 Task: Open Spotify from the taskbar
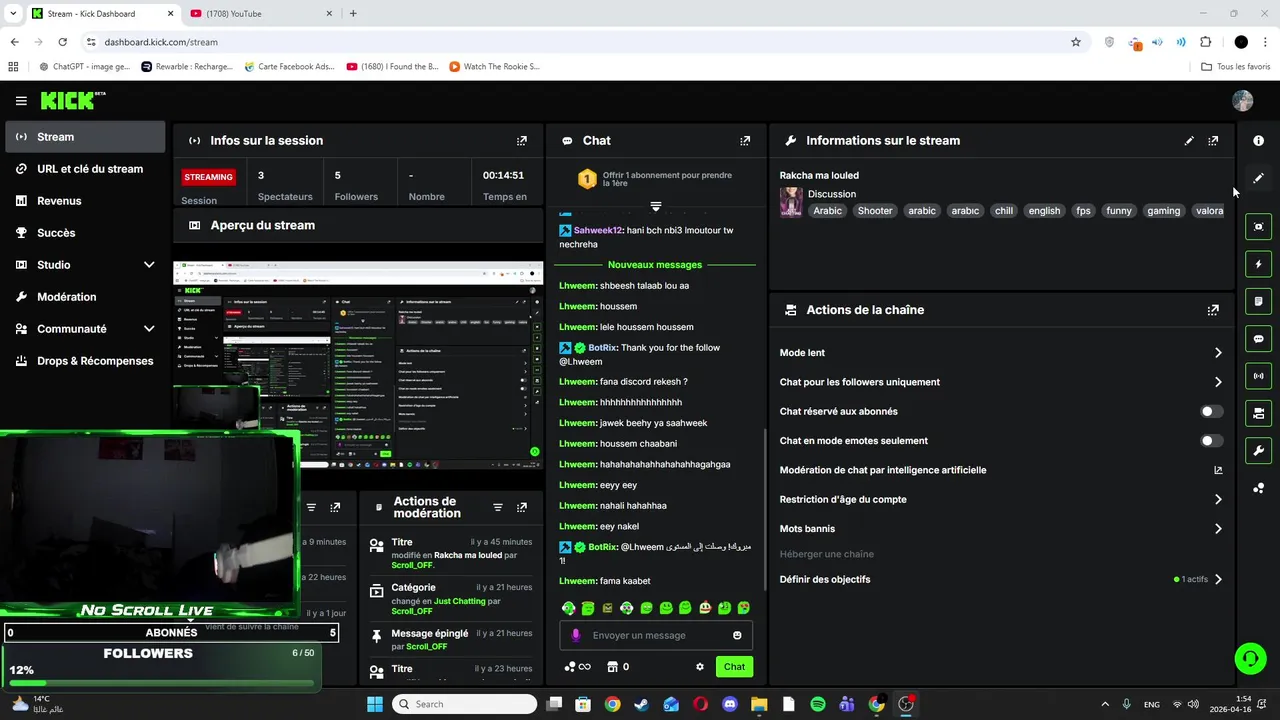pos(818,704)
